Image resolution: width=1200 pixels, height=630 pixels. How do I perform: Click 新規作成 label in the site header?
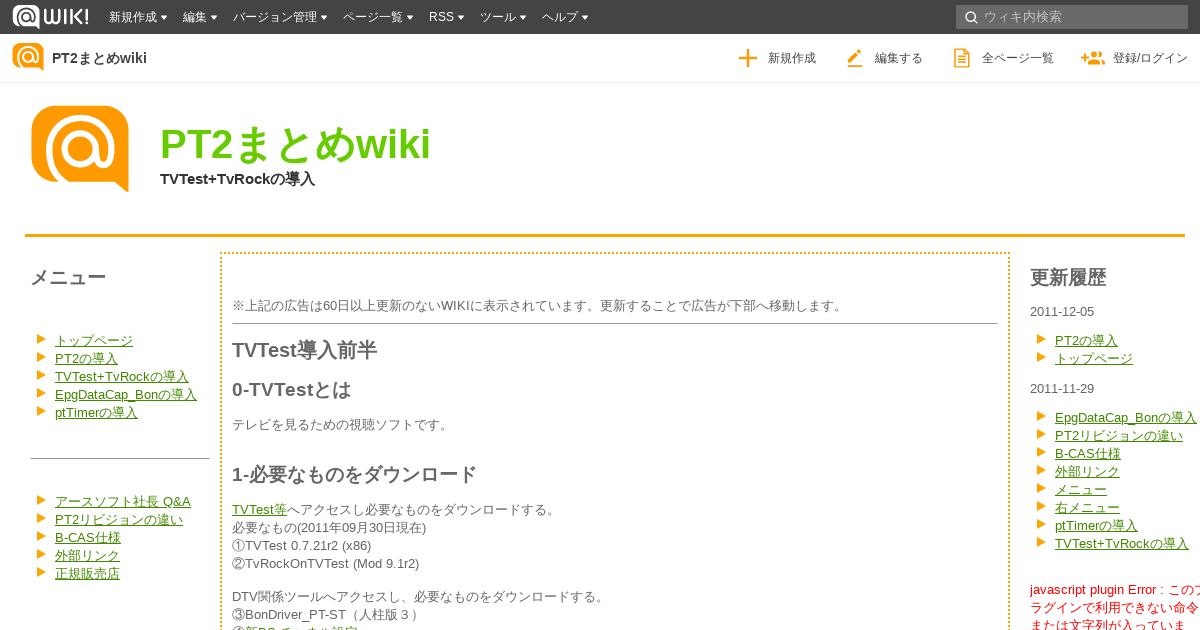[x=792, y=58]
